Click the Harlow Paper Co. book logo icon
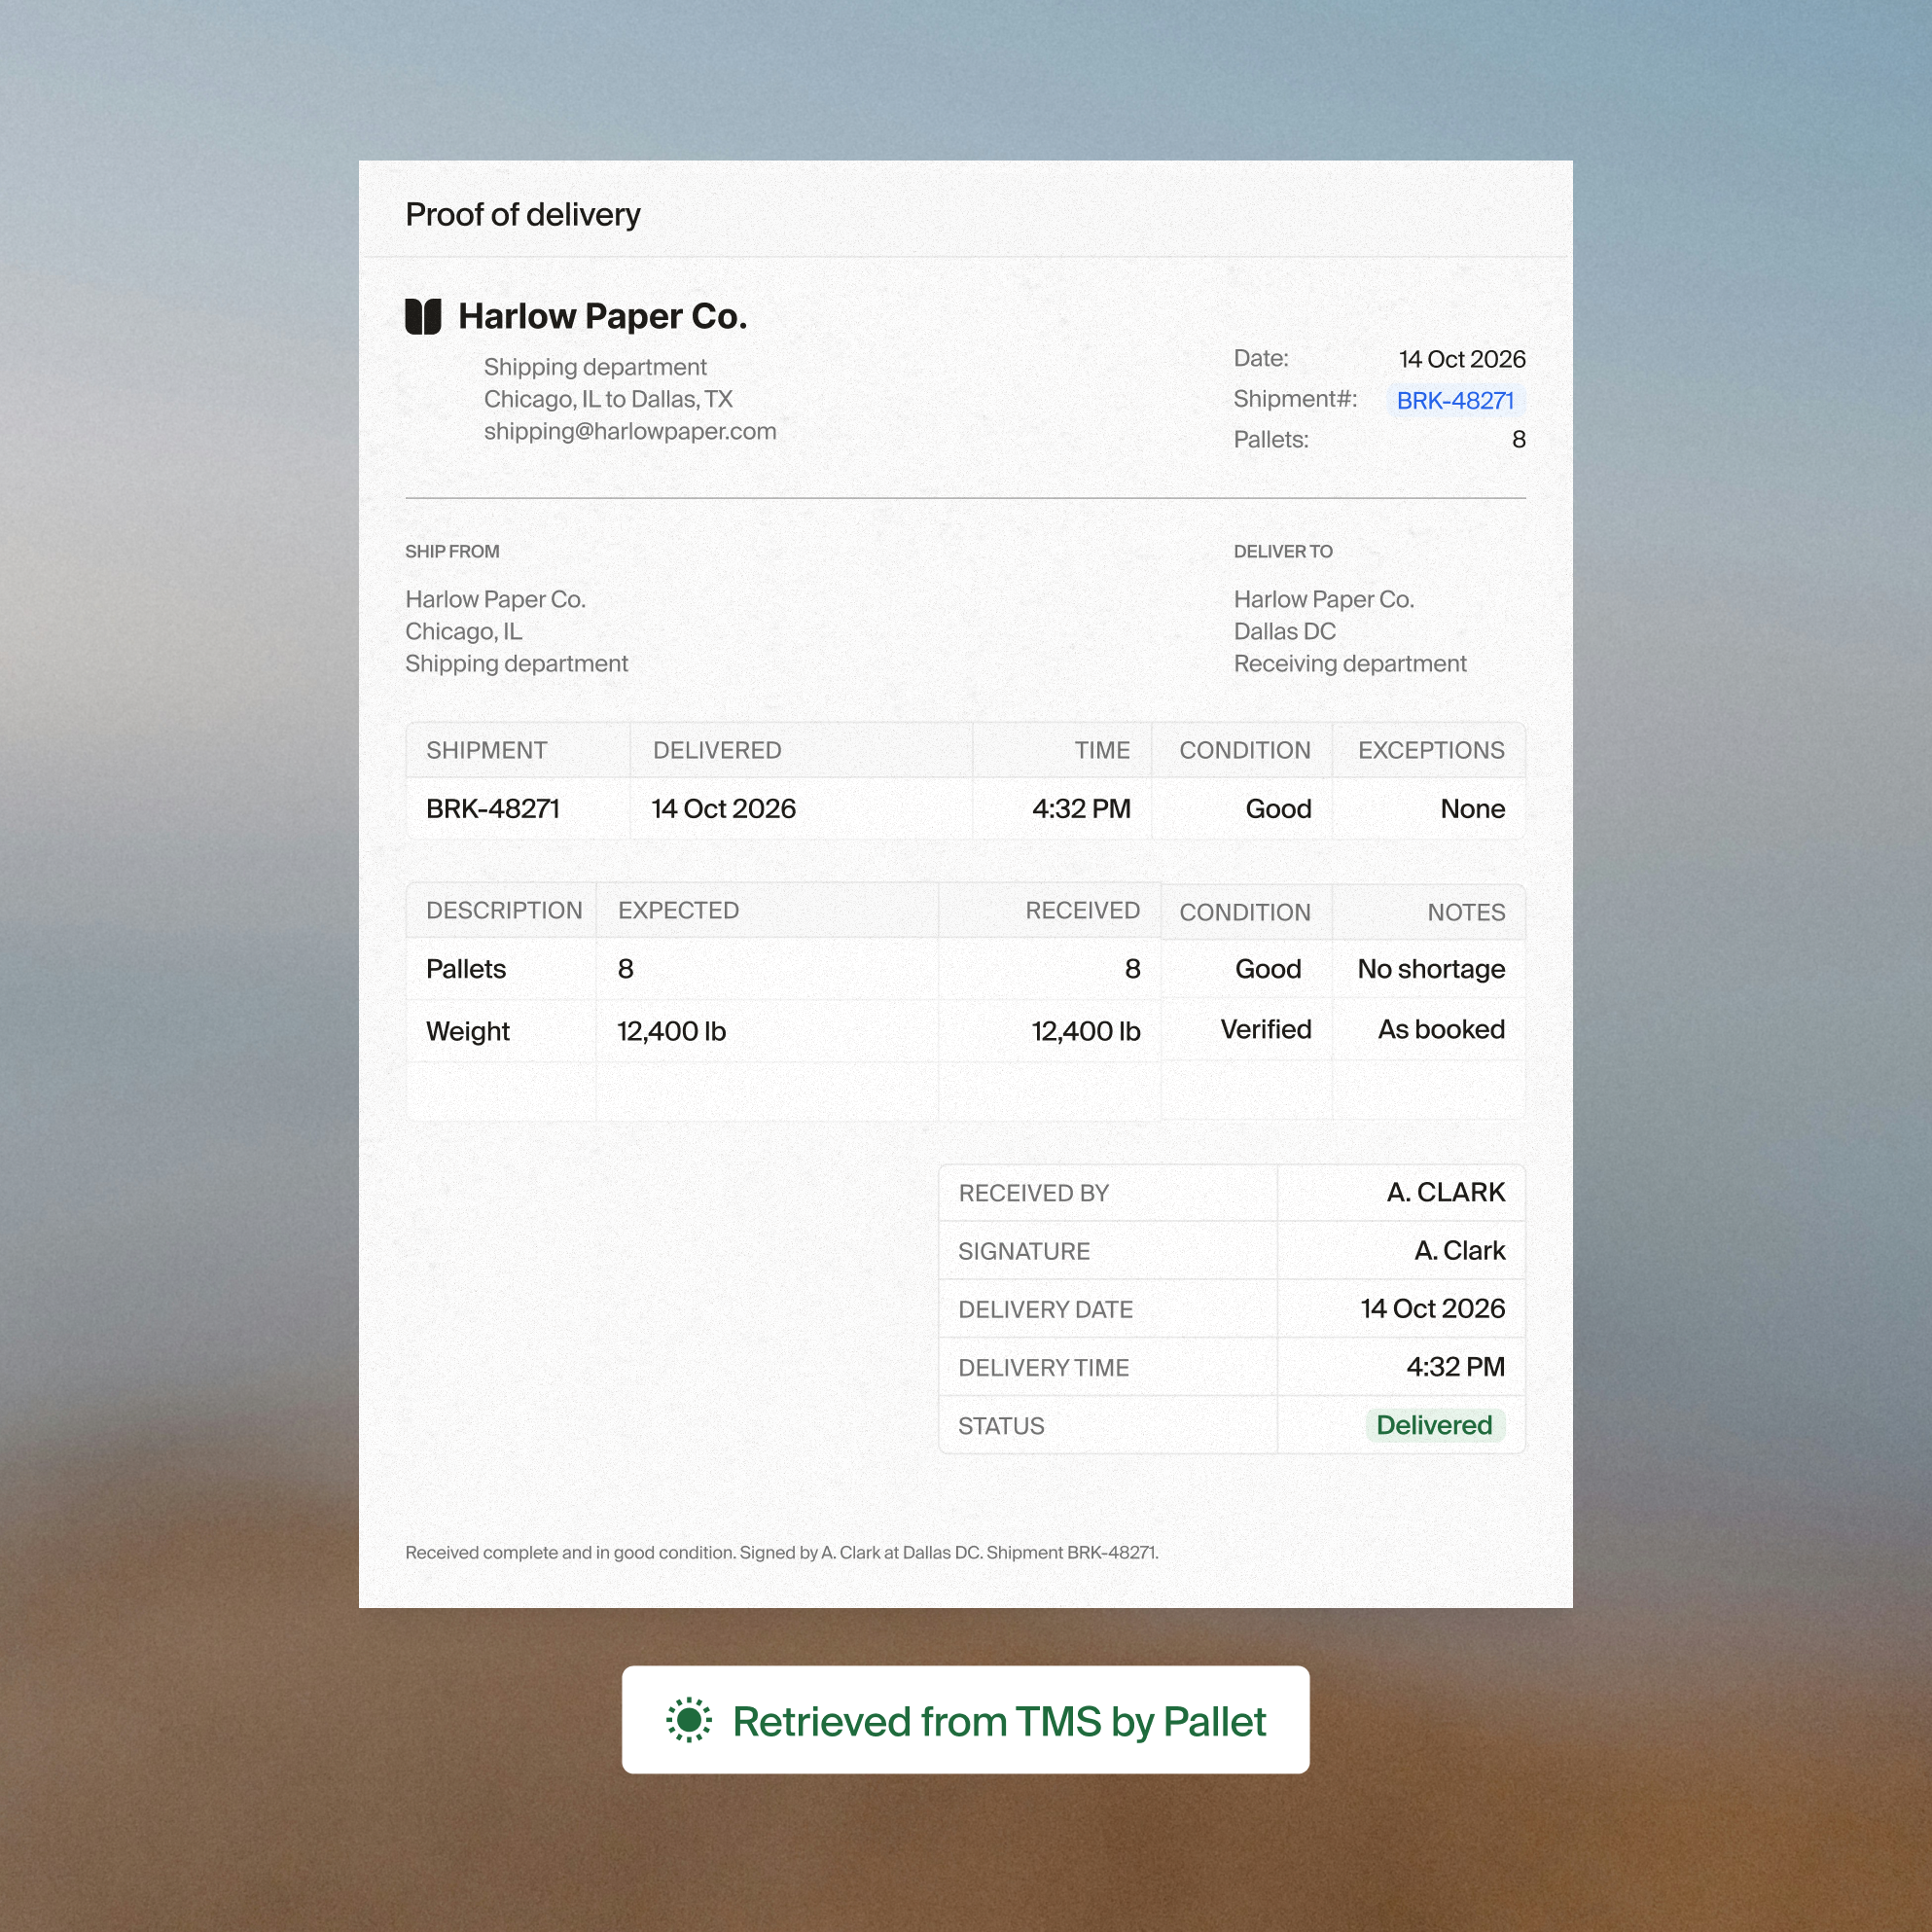 pos(423,316)
